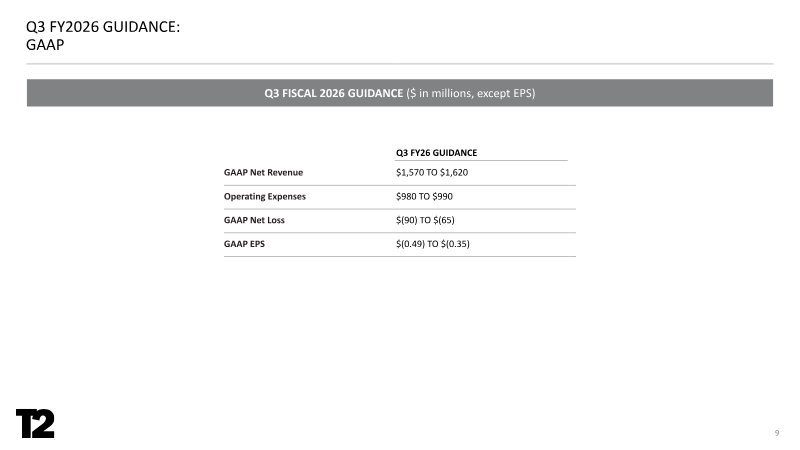This screenshot has width=800, height=450.
Task: Select the GAAP Net Revenue row label
Action: [x=263, y=172]
